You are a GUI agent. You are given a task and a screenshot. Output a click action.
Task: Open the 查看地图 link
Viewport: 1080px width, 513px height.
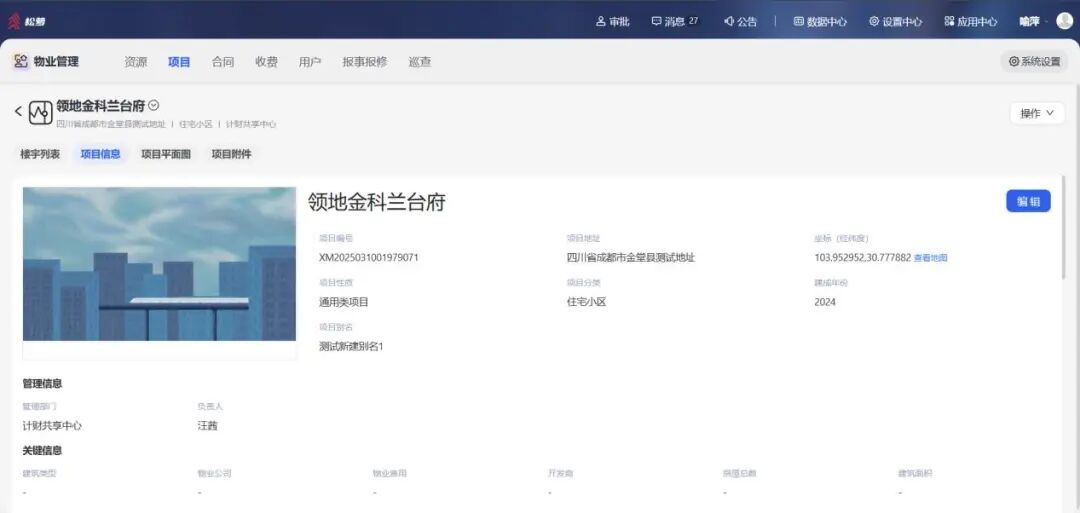931,258
